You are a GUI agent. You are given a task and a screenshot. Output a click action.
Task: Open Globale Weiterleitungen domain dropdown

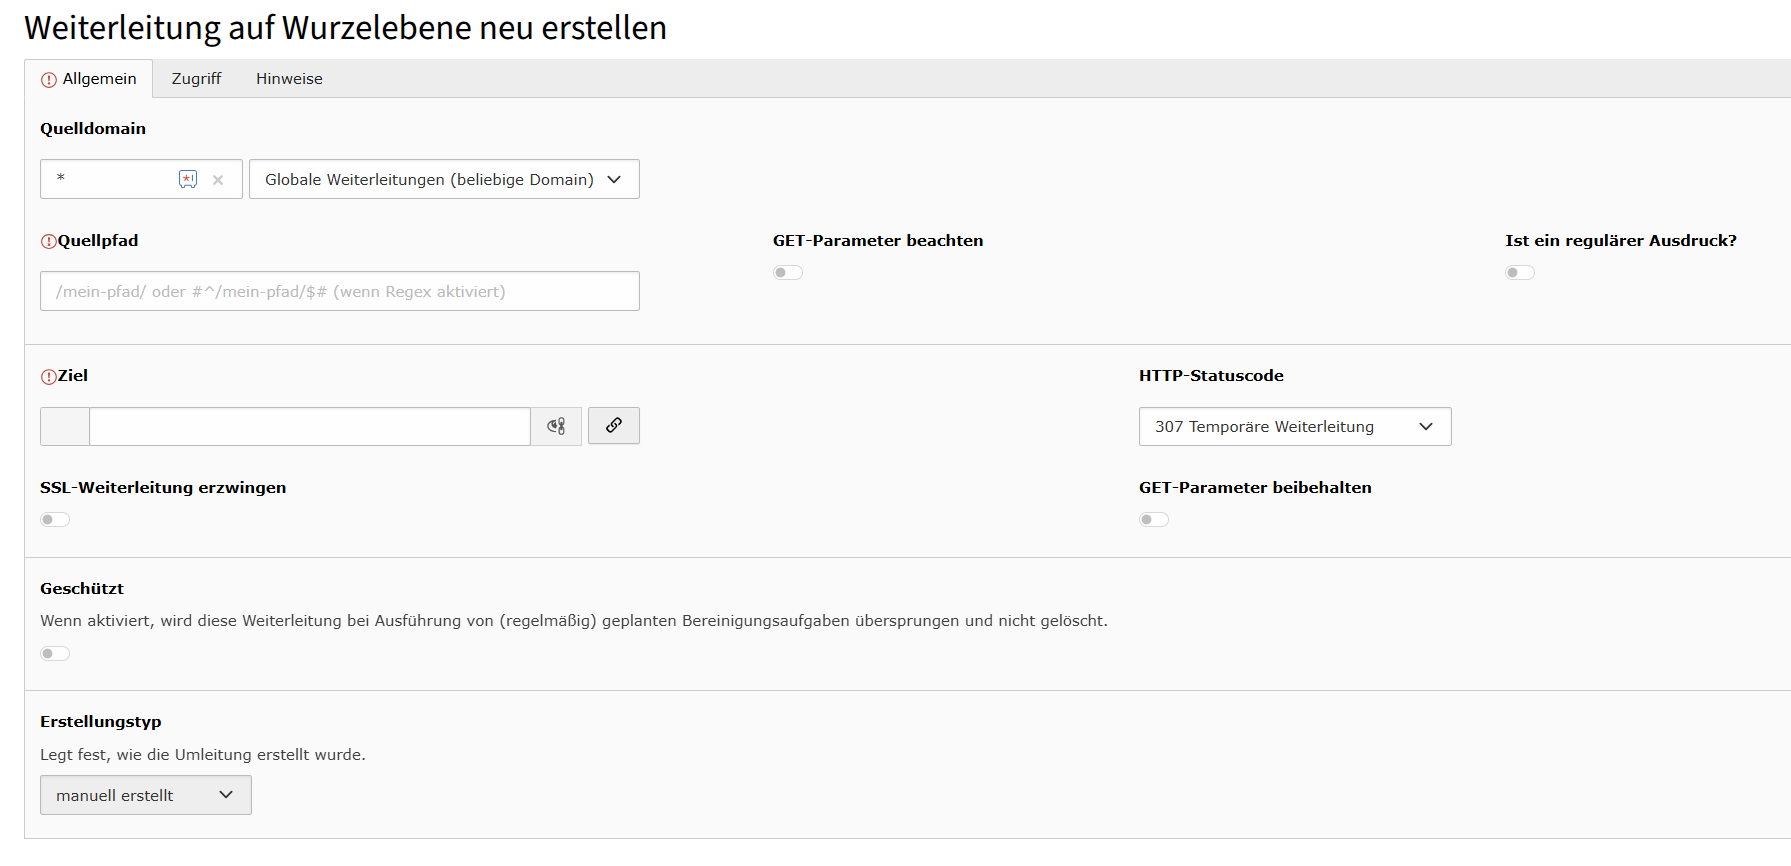[444, 180]
